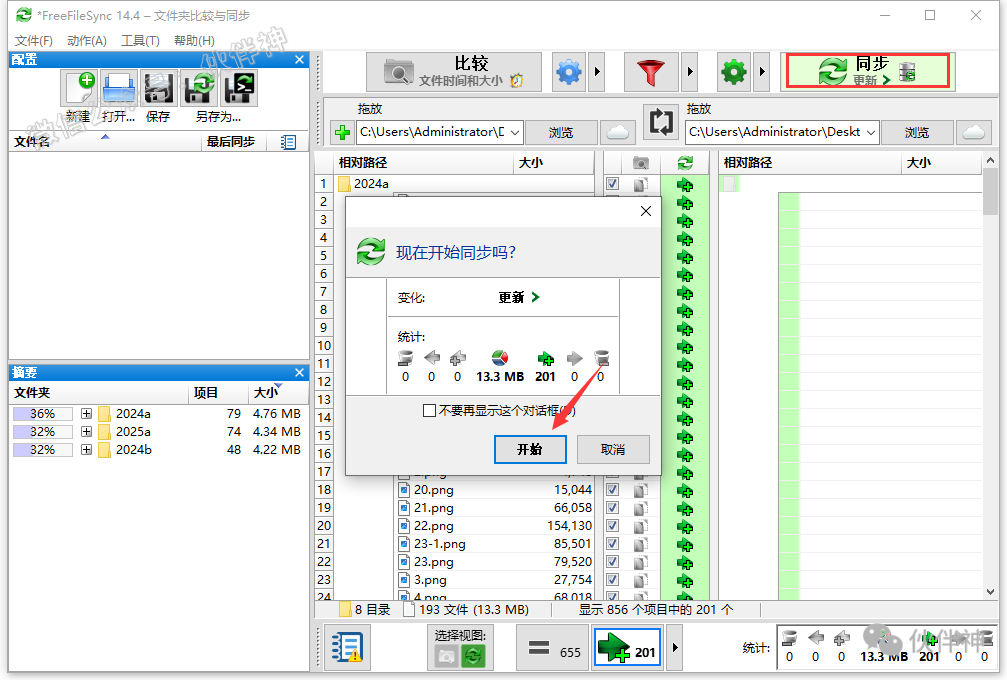Toggle create-right items view showing 201
The image size is (1007, 680).
(627, 649)
